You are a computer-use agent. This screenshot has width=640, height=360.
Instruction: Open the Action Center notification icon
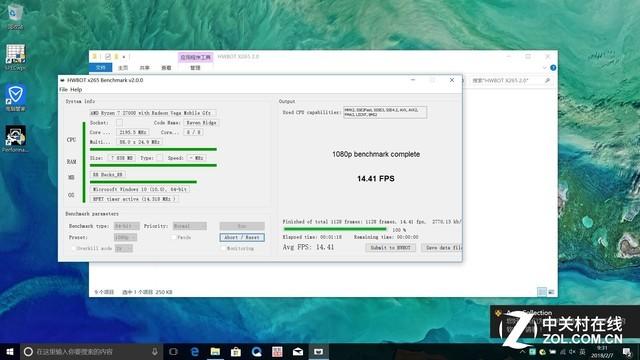(627, 351)
